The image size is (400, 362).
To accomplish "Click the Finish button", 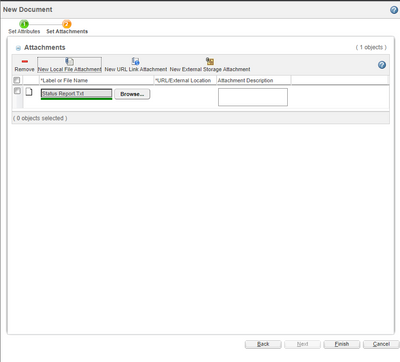I will (342, 344).
